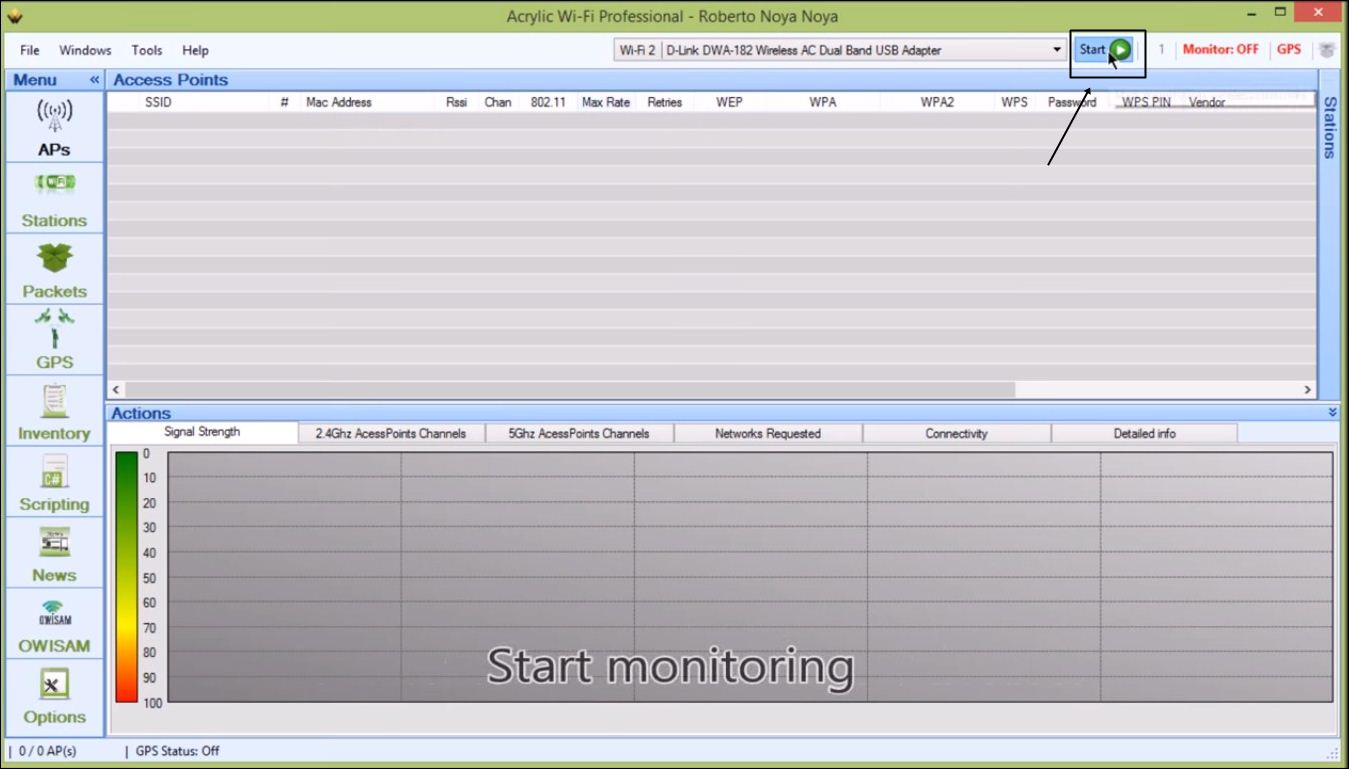Switch to 2.4Ghz AcessPoints Channels tab

click(x=391, y=434)
